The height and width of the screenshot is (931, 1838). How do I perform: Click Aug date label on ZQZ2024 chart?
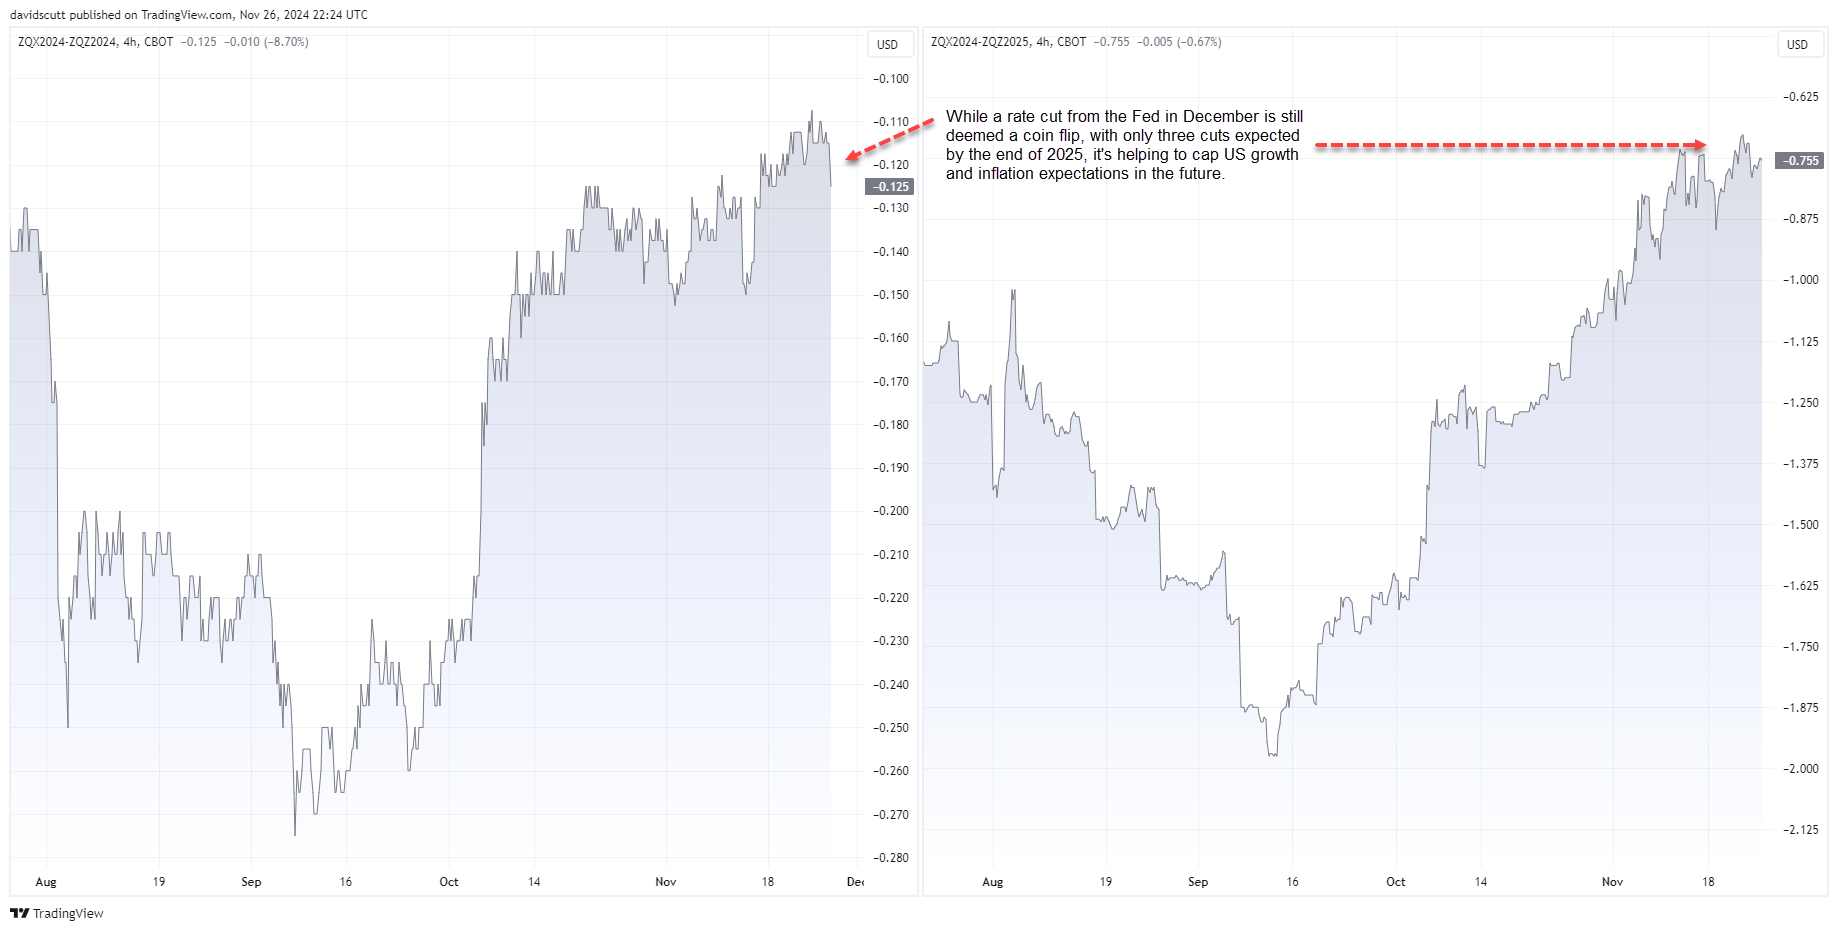coord(46,882)
